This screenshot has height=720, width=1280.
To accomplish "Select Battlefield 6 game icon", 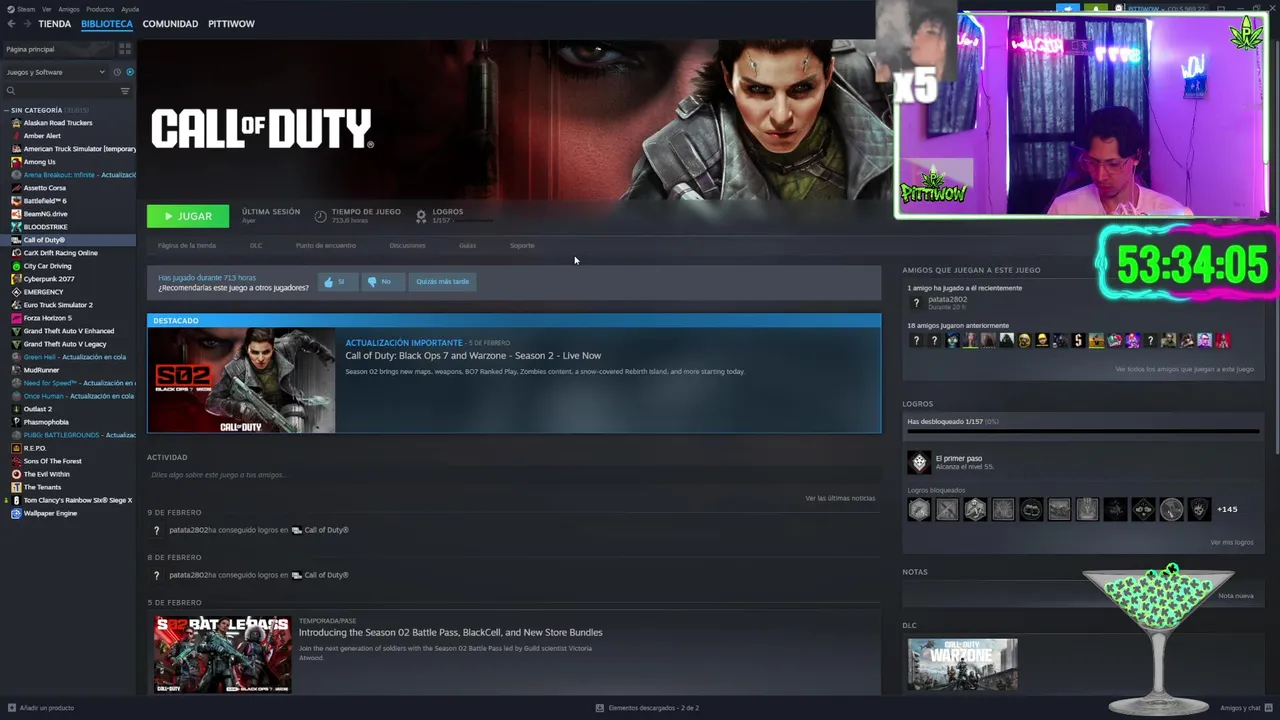I will pos(16,201).
